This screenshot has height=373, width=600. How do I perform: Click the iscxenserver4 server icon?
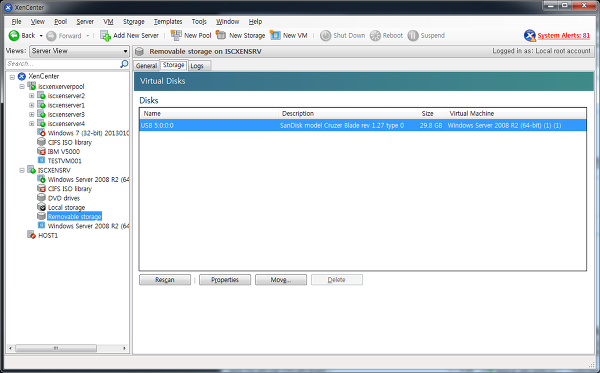point(41,124)
